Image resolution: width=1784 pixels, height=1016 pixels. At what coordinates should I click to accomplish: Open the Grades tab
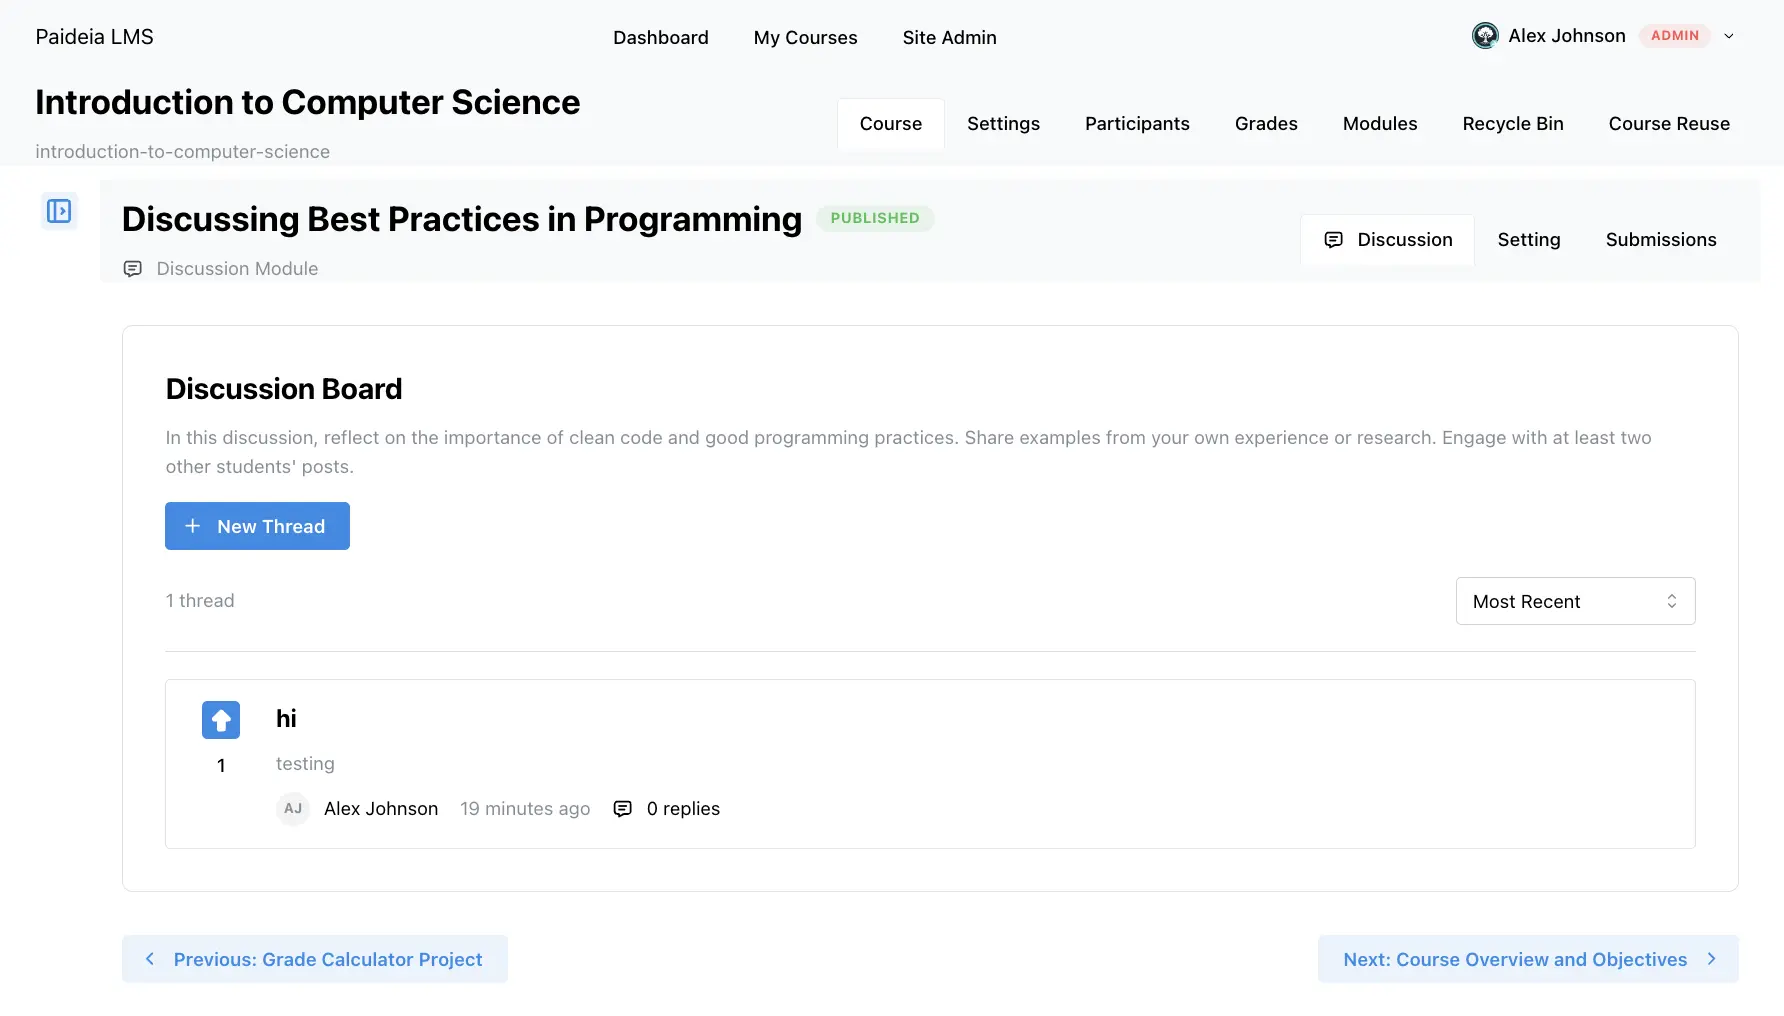[1266, 124]
